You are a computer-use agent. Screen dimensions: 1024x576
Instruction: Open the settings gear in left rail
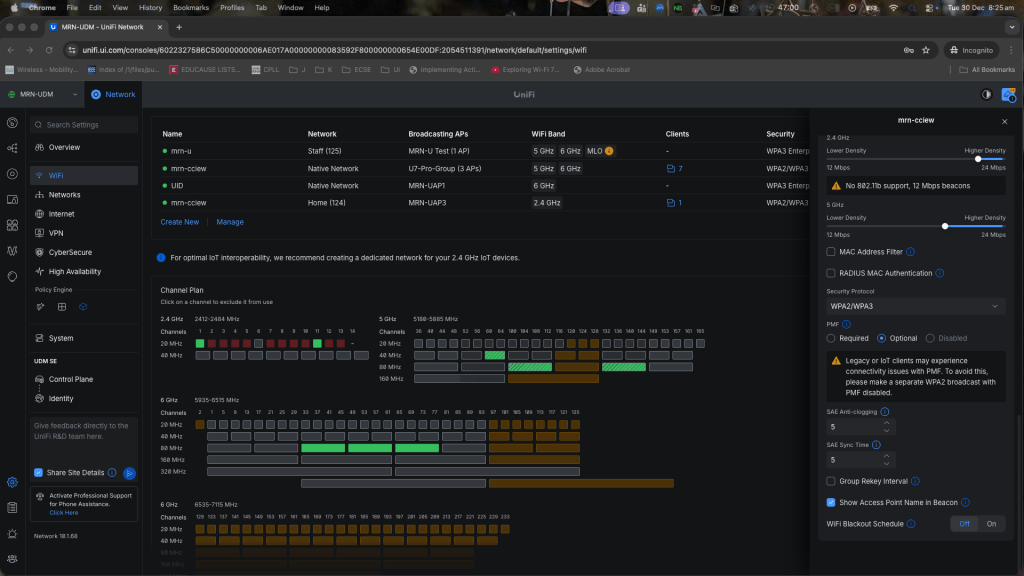pos(12,482)
